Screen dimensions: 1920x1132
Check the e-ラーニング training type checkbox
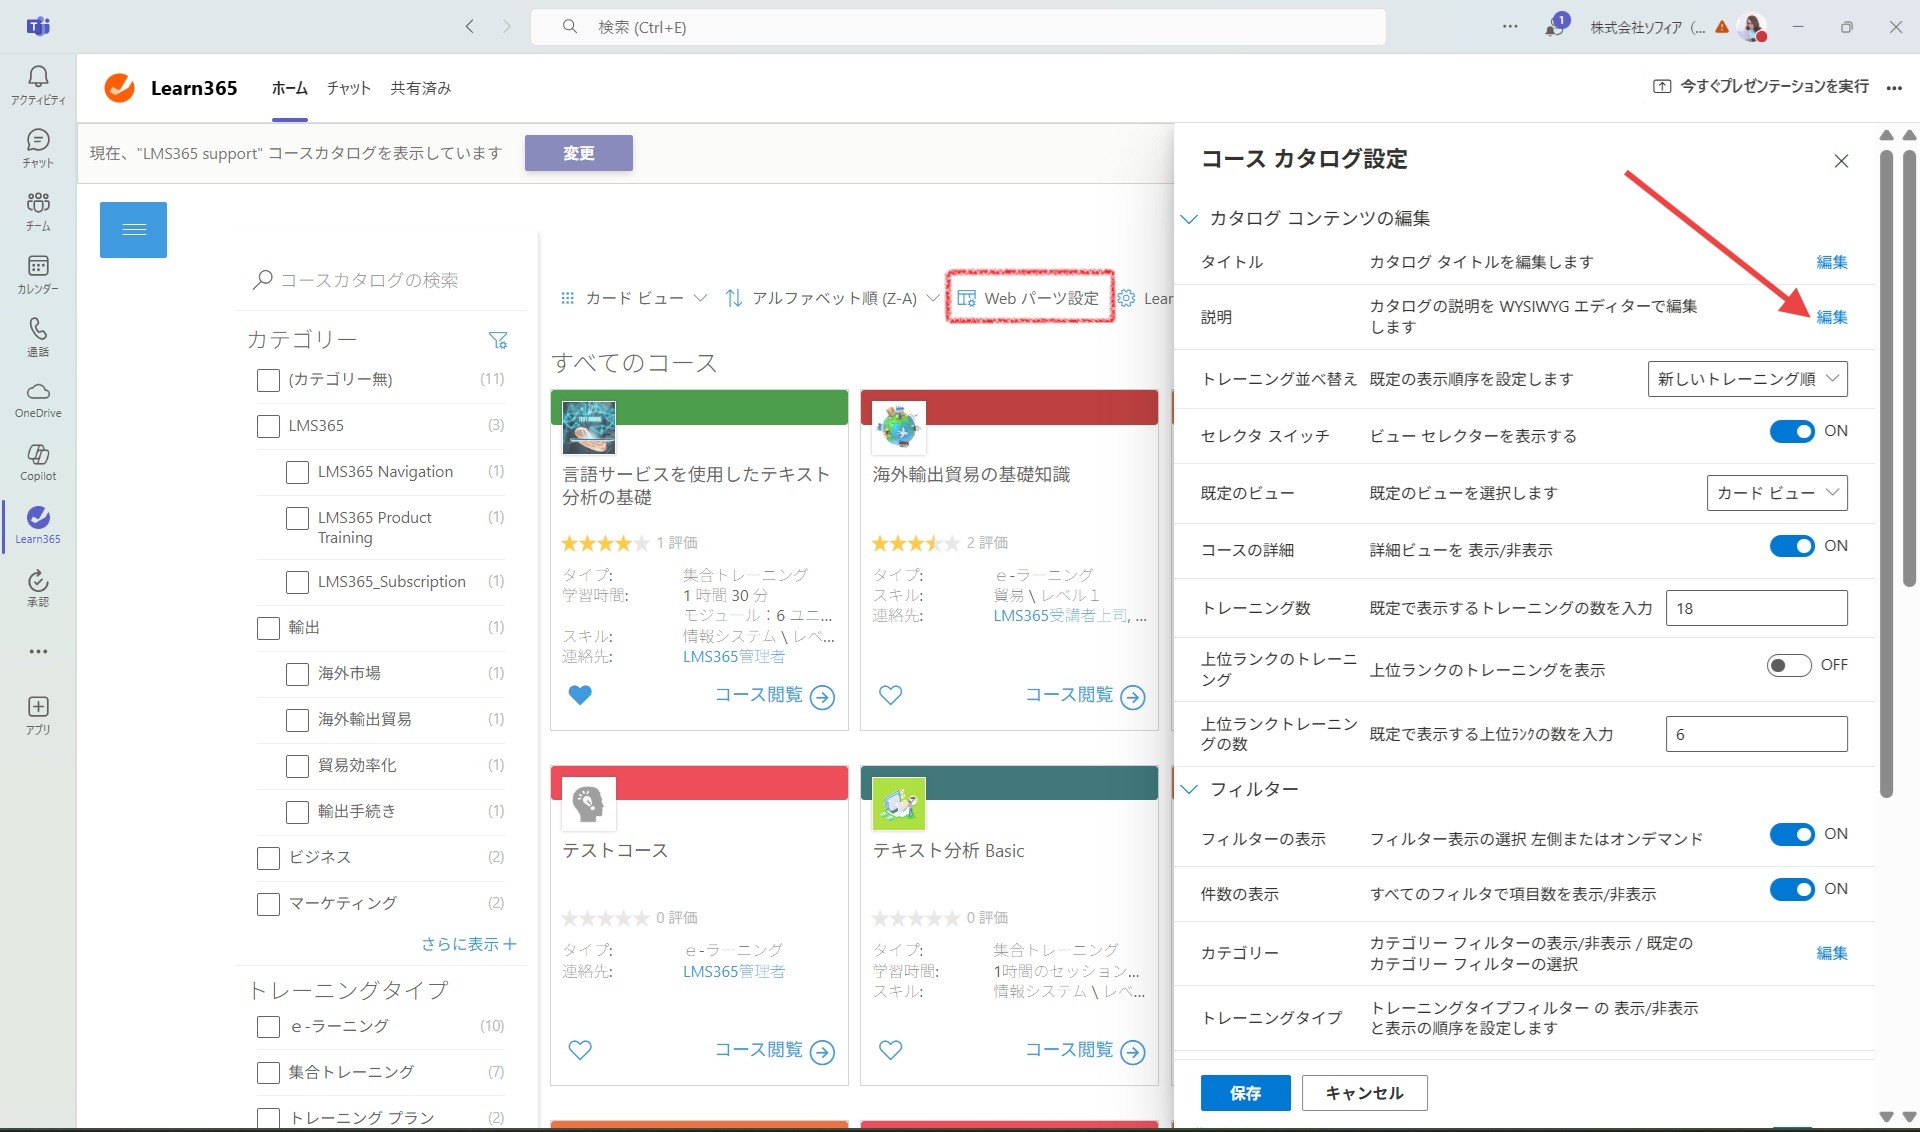[268, 1027]
